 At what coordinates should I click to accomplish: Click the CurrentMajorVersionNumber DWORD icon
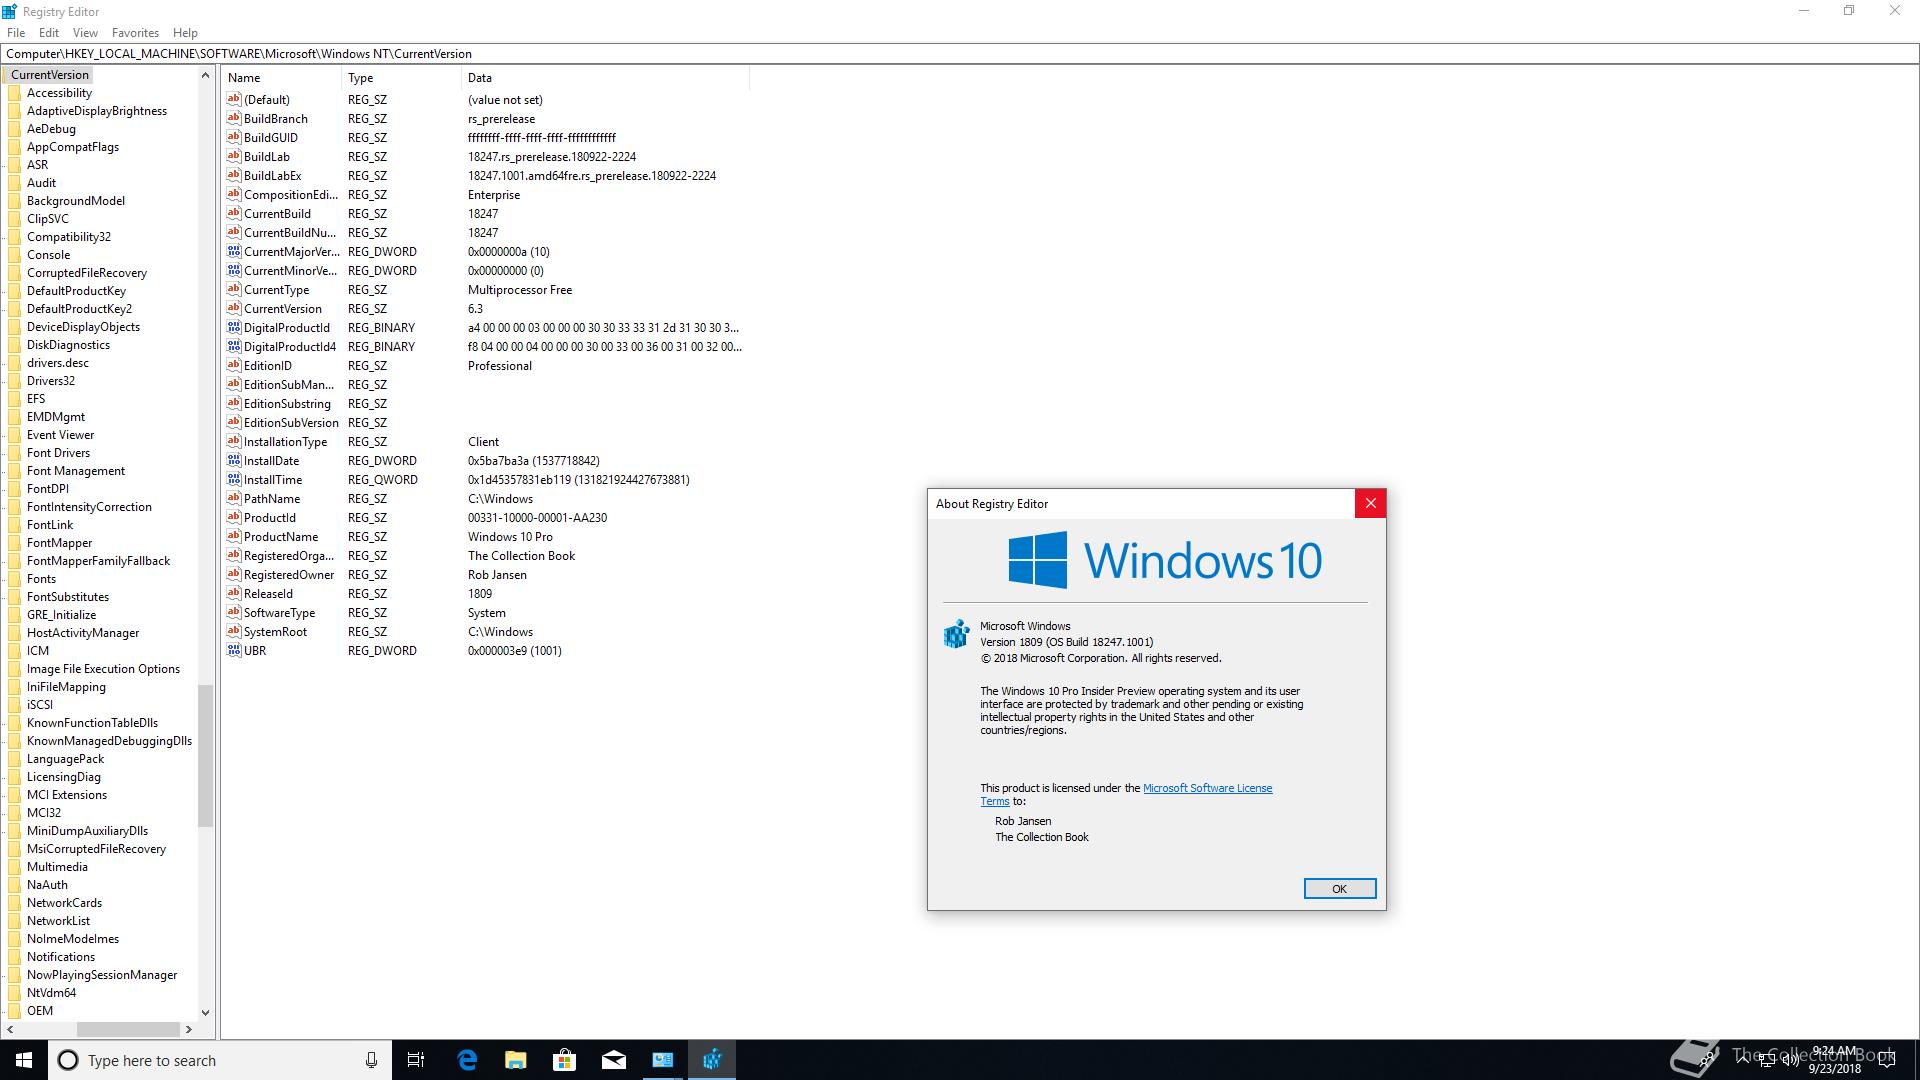tap(234, 251)
